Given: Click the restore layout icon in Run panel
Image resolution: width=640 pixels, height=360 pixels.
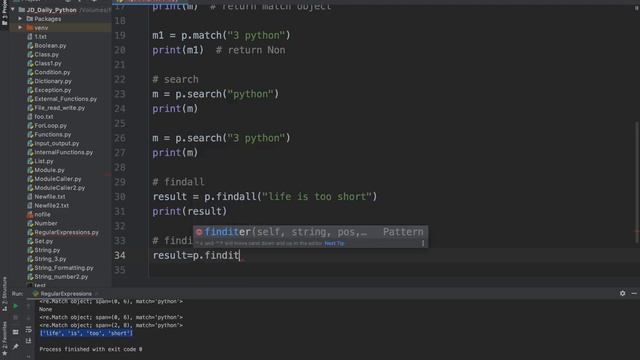Looking at the screenshot, I should (x=15, y=332).
